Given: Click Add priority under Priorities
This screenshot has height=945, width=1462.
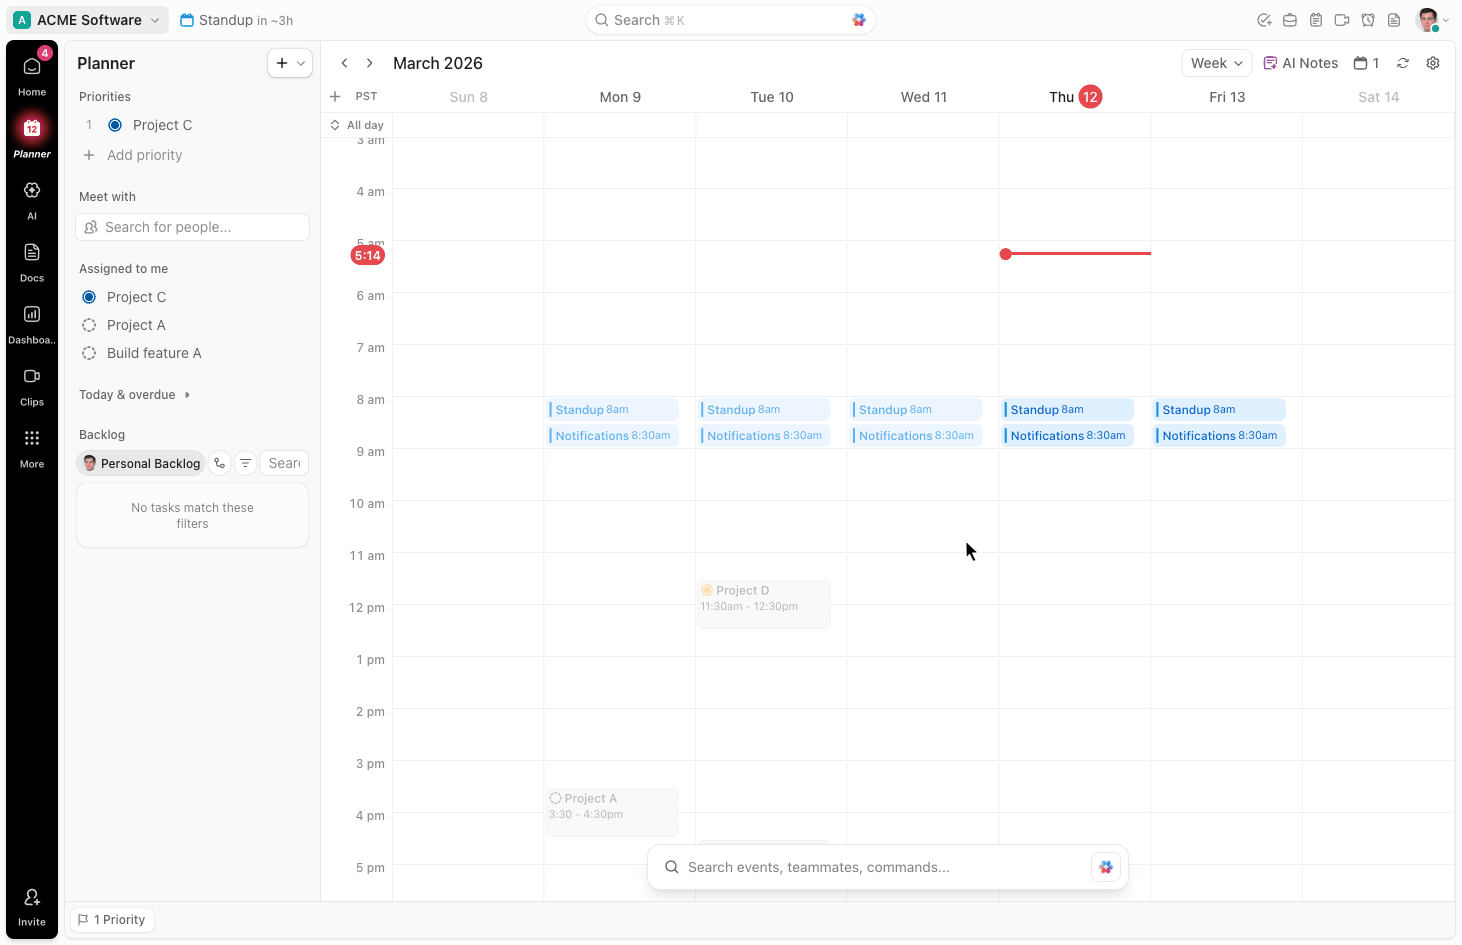Looking at the screenshot, I should 131,155.
